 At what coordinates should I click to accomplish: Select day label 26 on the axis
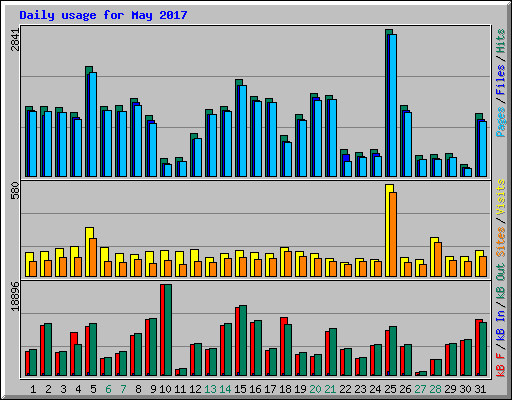click(405, 389)
